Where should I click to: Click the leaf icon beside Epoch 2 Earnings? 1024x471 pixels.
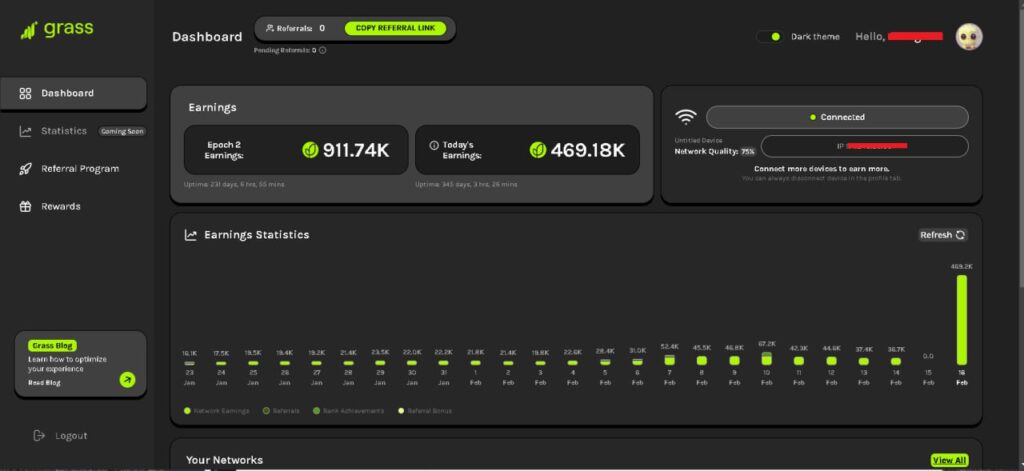click(310, 150)
